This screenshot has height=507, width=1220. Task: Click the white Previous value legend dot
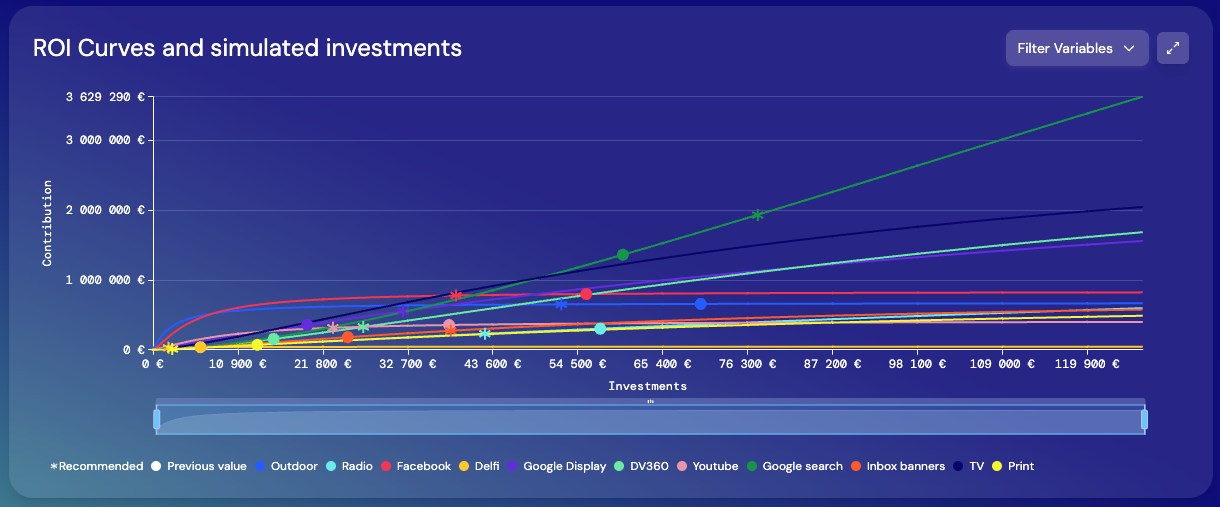155,466
